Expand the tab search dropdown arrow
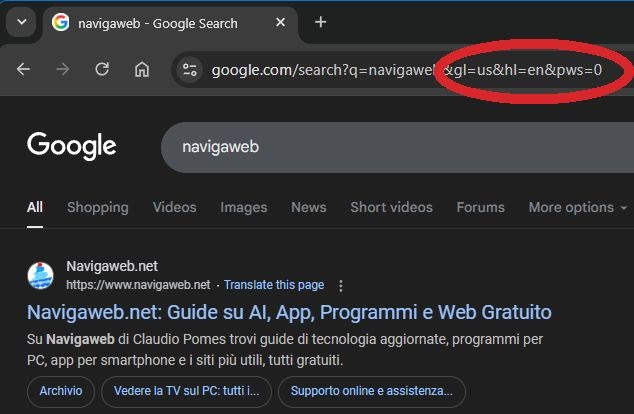The image size is (634, 414). click(21, 23)
